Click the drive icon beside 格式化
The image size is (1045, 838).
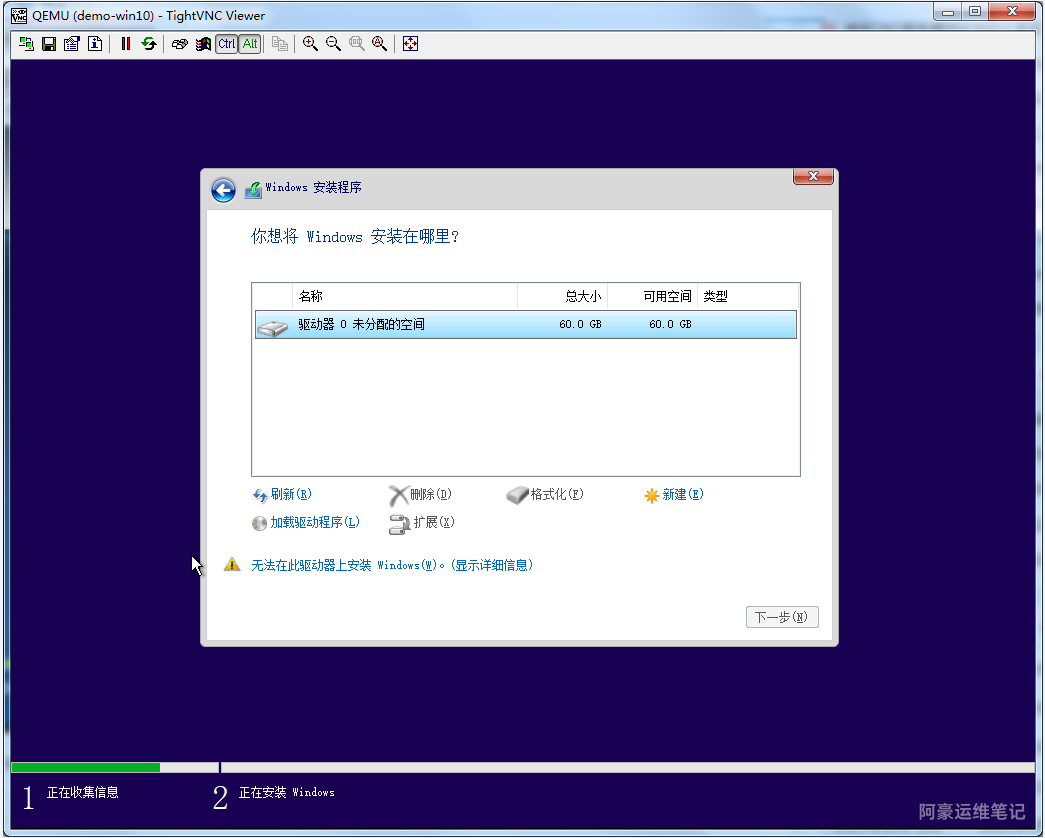click(517, 495)
